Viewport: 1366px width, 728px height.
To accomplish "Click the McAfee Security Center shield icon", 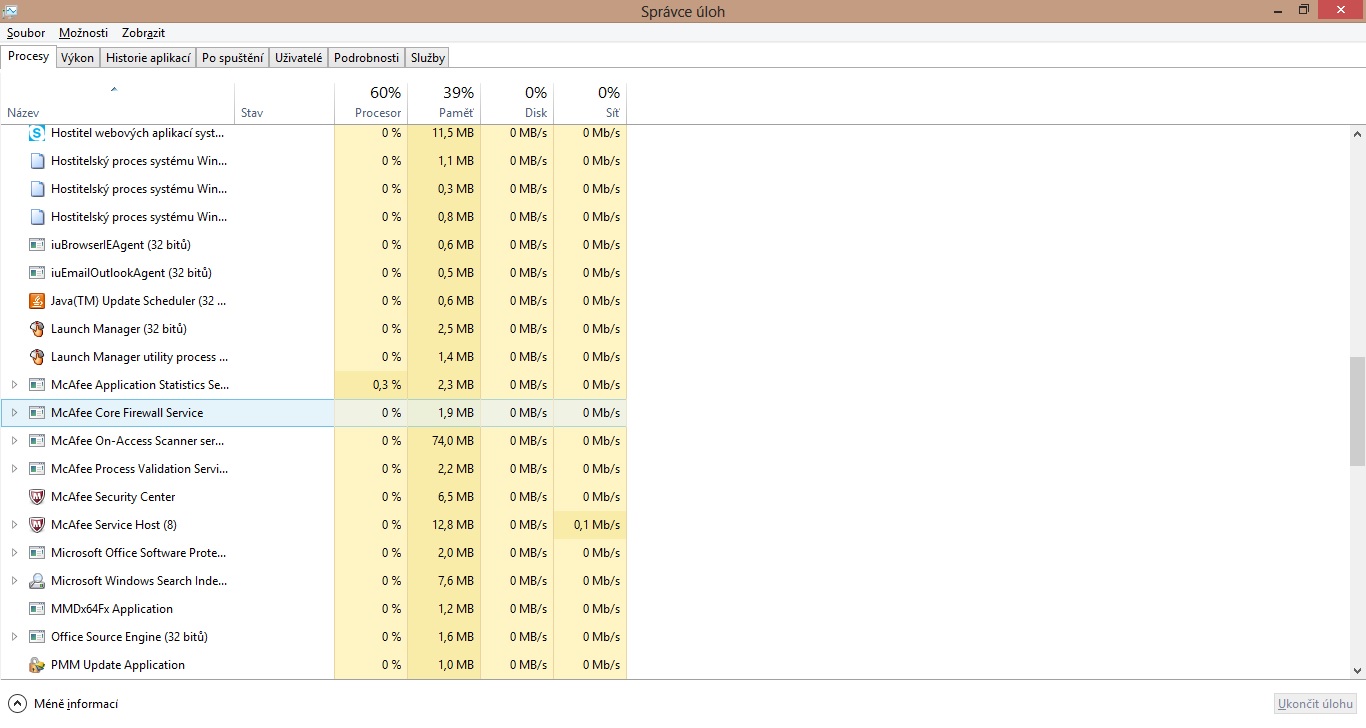I will [37, 497].
